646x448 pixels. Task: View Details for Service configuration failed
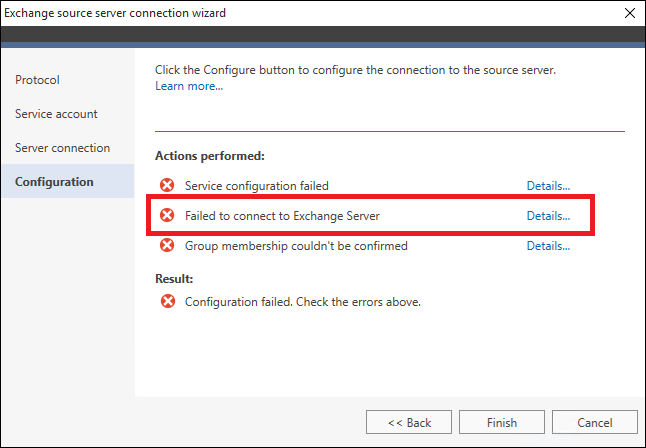point(548,186)
